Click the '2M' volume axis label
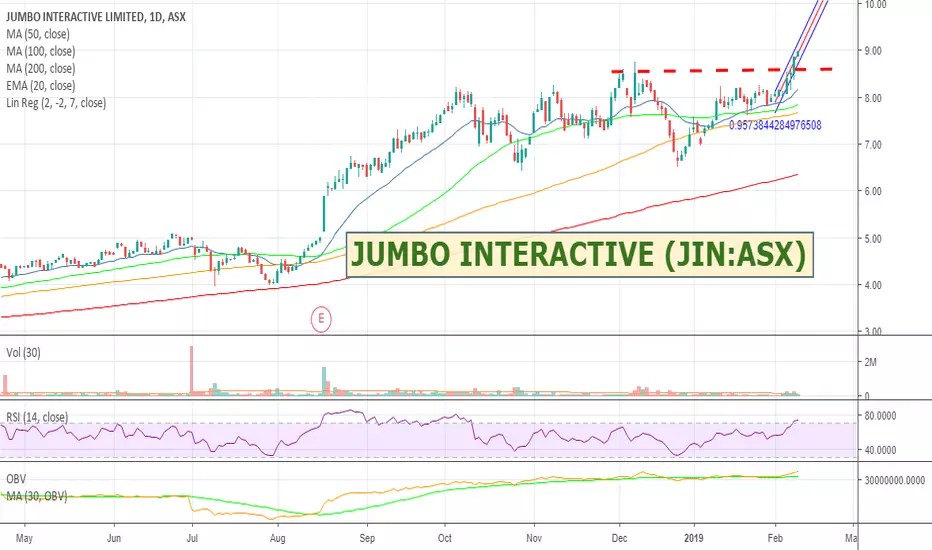Viewport: 932px width, 550px height. [870, 362]
